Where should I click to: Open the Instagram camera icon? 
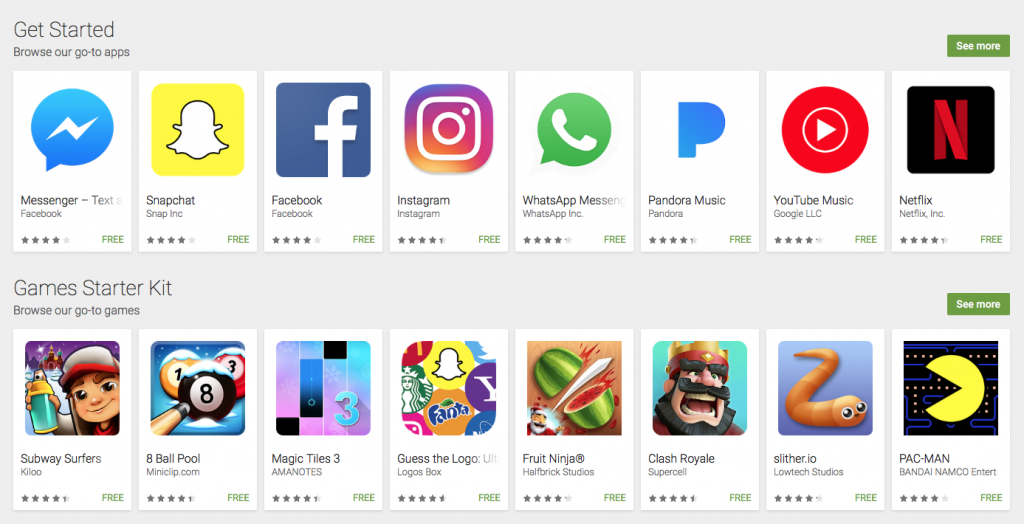449,129
